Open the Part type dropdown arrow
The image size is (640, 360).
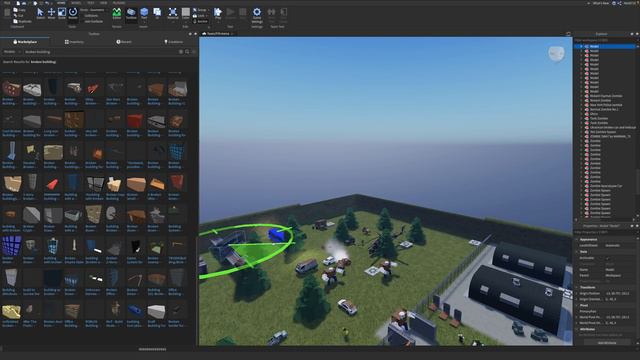[x=144, y=22]
